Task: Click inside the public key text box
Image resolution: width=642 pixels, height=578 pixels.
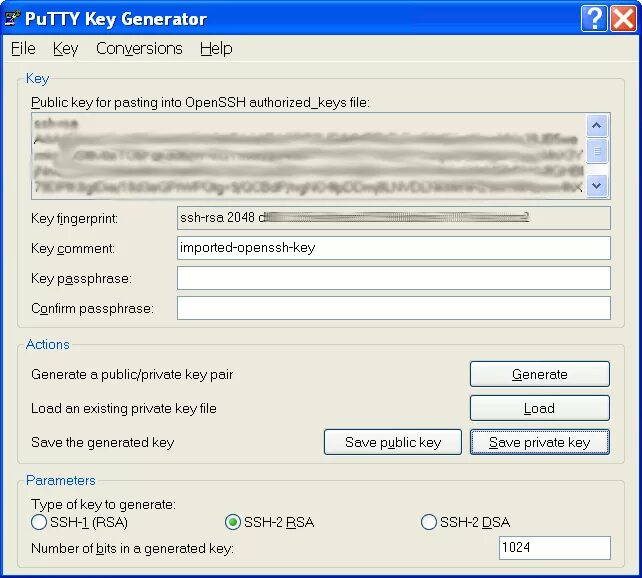Action: 308,156
